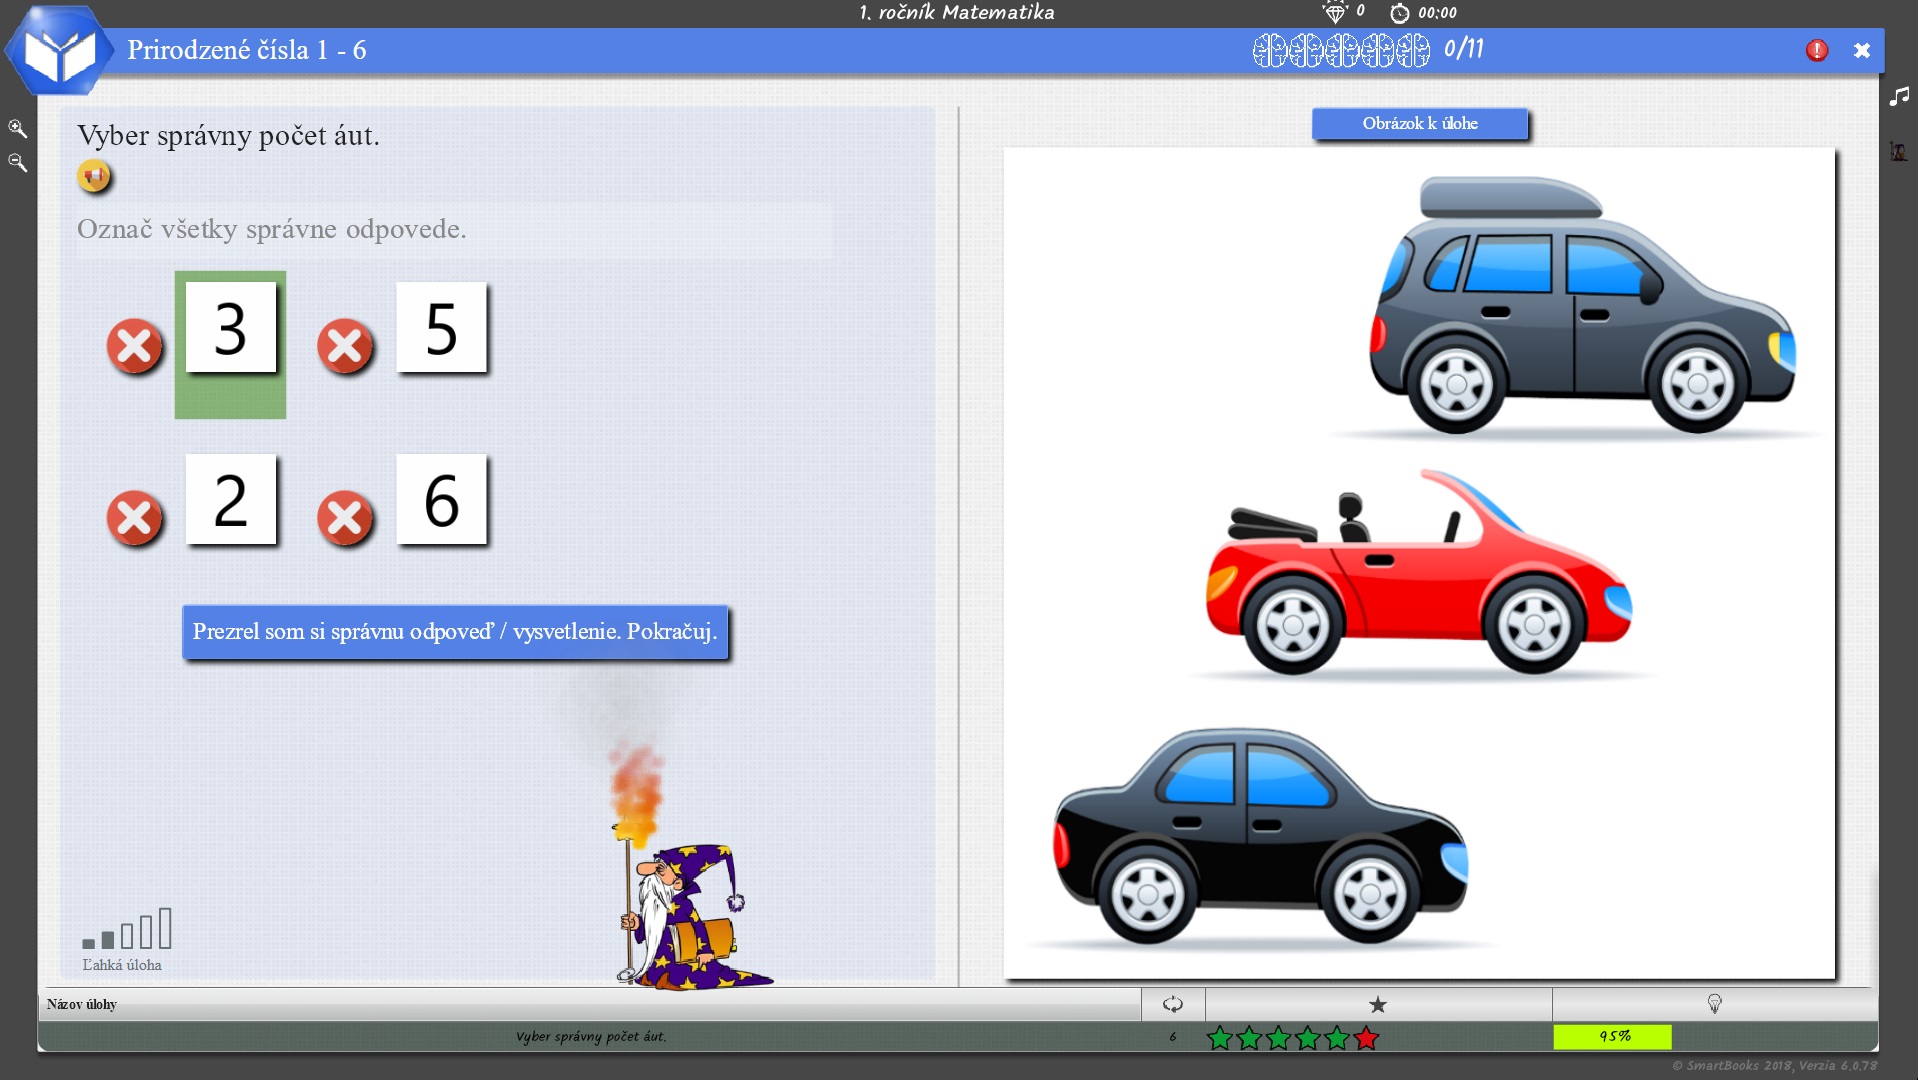This screenshot has height=1080, width=1918.
Task: Click the stopwatch timer icon
Action: coord(1399,13)
